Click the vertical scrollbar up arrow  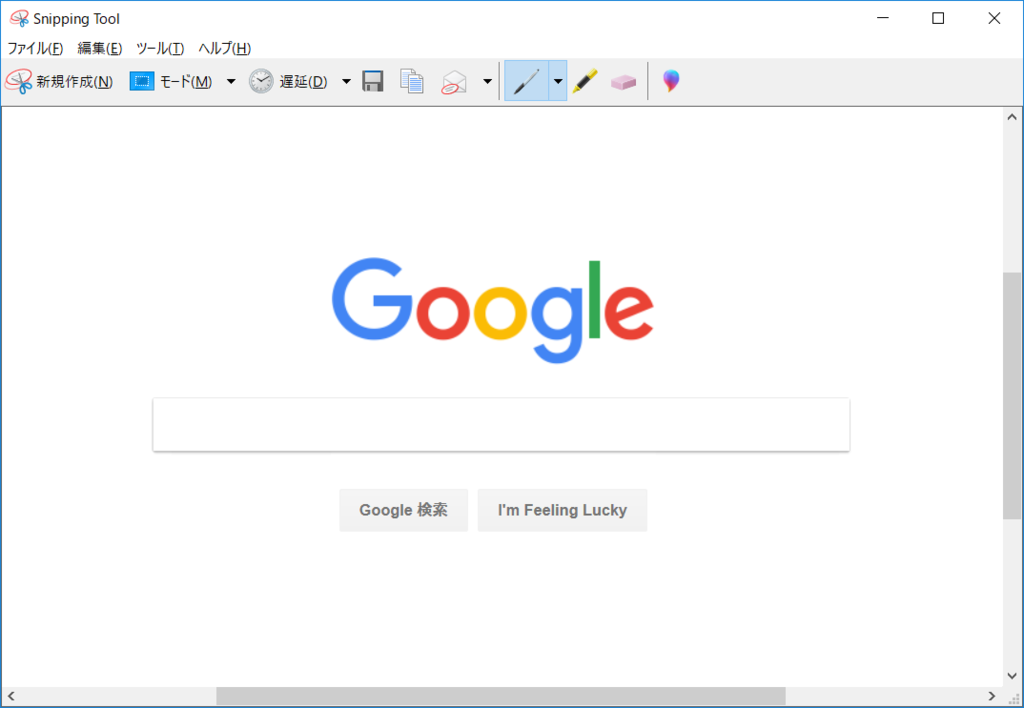tap(1012, 118)
